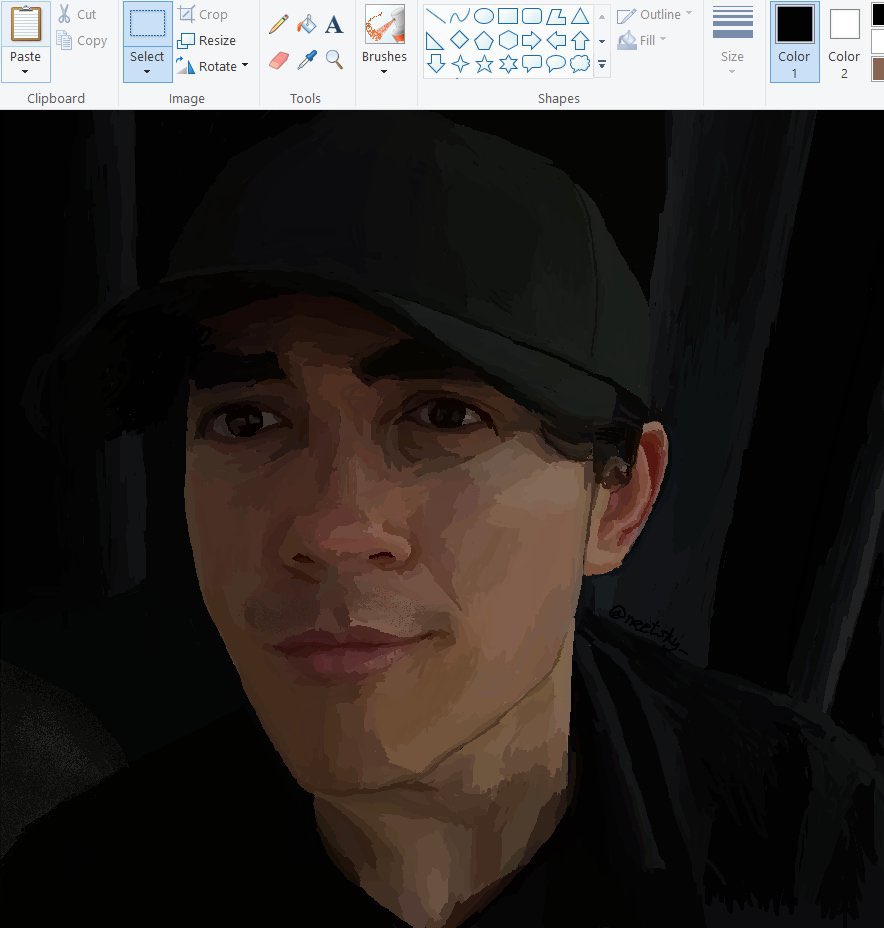The image size is (884, 928).
Task: Pick the Eraser tool
Action: point(279,60)
